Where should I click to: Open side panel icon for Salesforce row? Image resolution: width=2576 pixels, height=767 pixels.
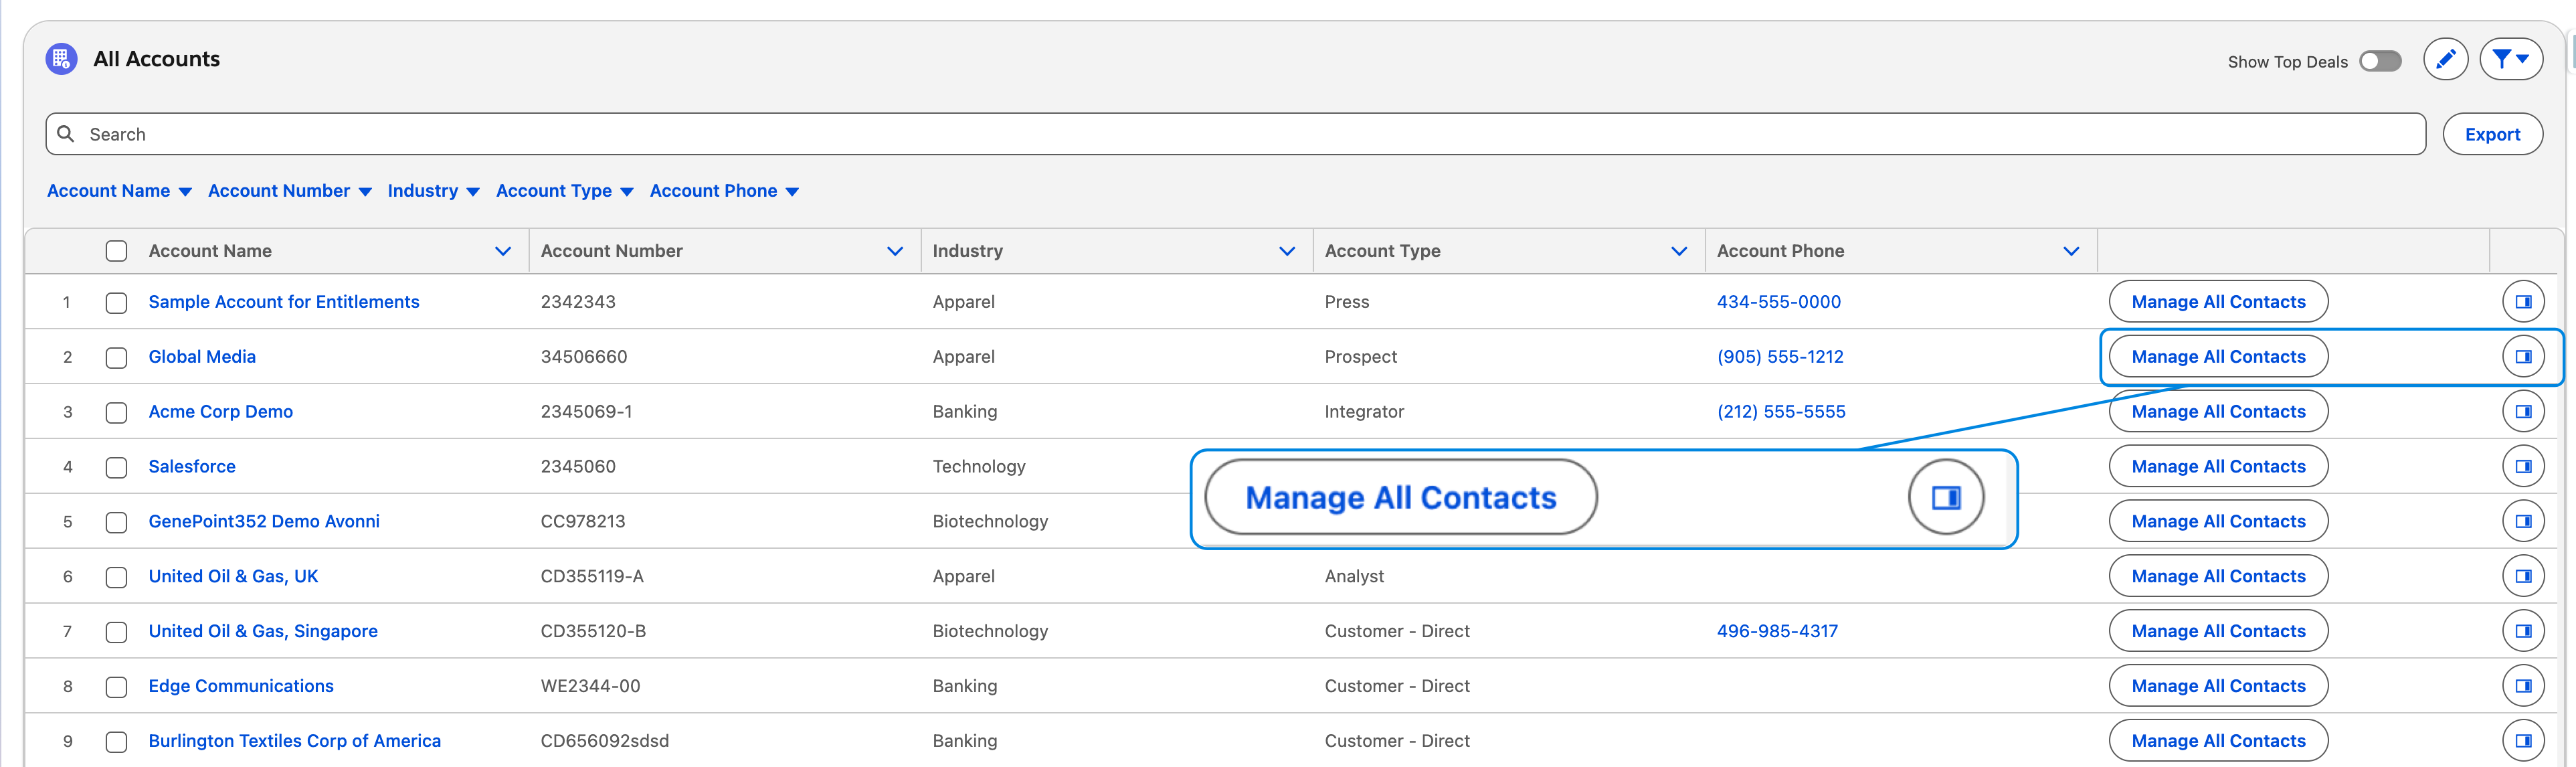[x=2522, y=467]
